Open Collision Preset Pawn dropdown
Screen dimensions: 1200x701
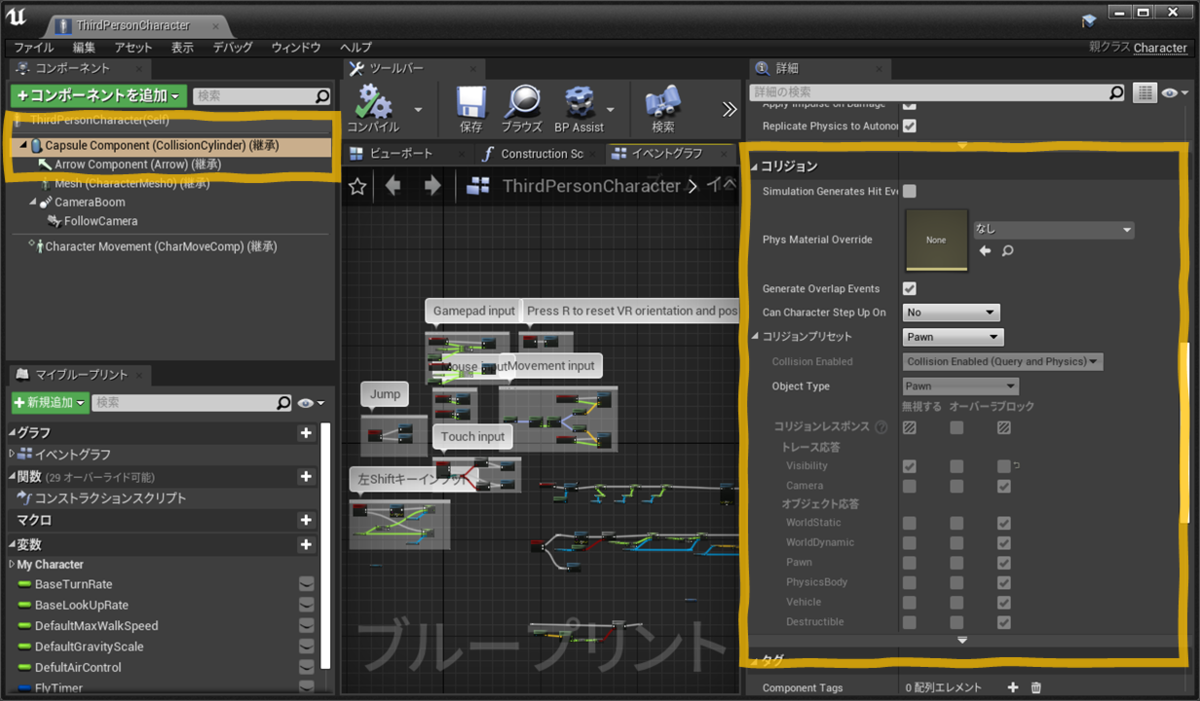tap(952, 337)
